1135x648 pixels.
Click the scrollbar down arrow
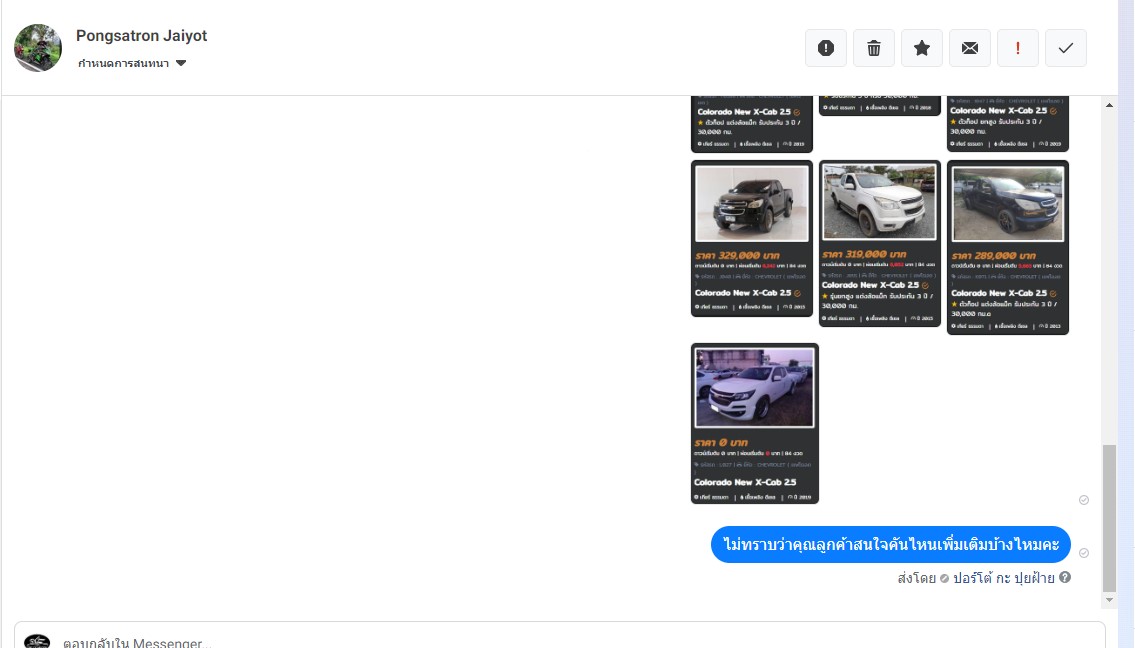point(1108,600)
